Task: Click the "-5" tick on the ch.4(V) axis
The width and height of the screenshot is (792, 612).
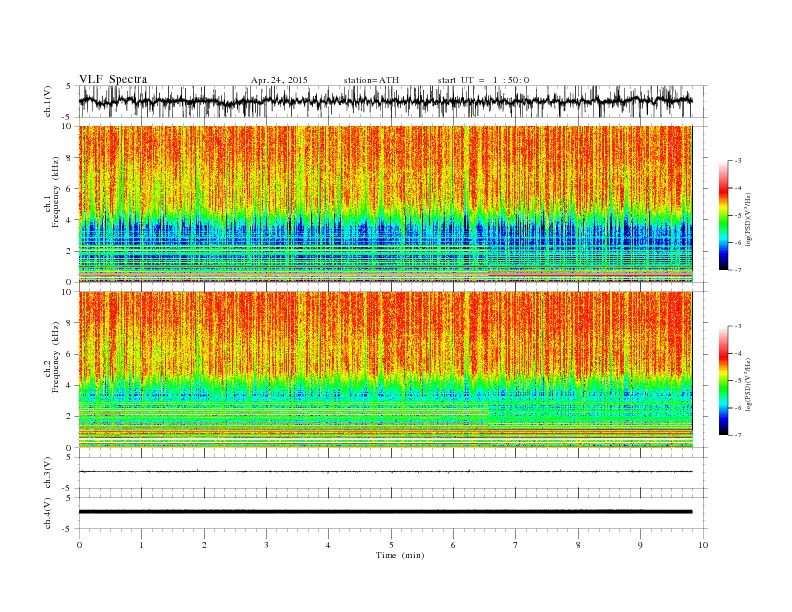Action: coord(68,529)
